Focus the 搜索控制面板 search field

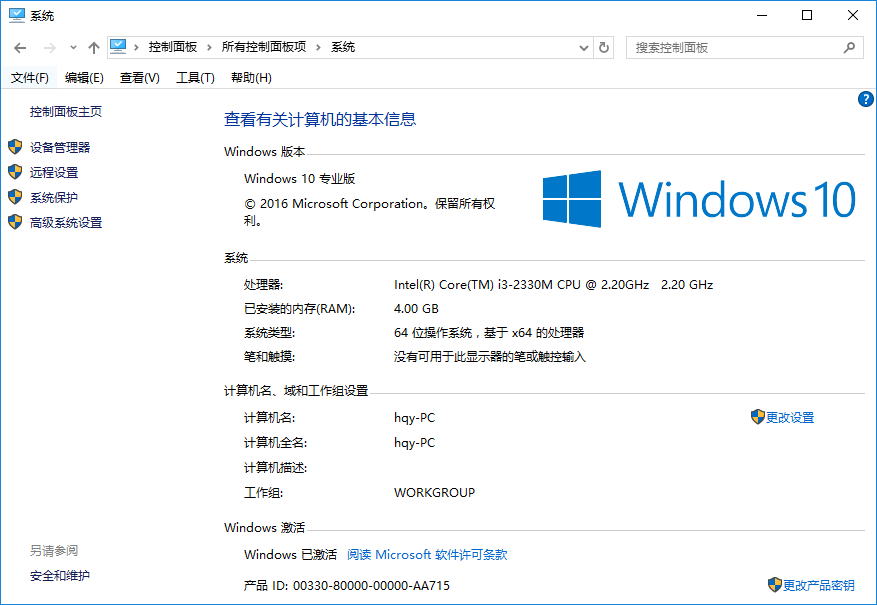point(744,48)
